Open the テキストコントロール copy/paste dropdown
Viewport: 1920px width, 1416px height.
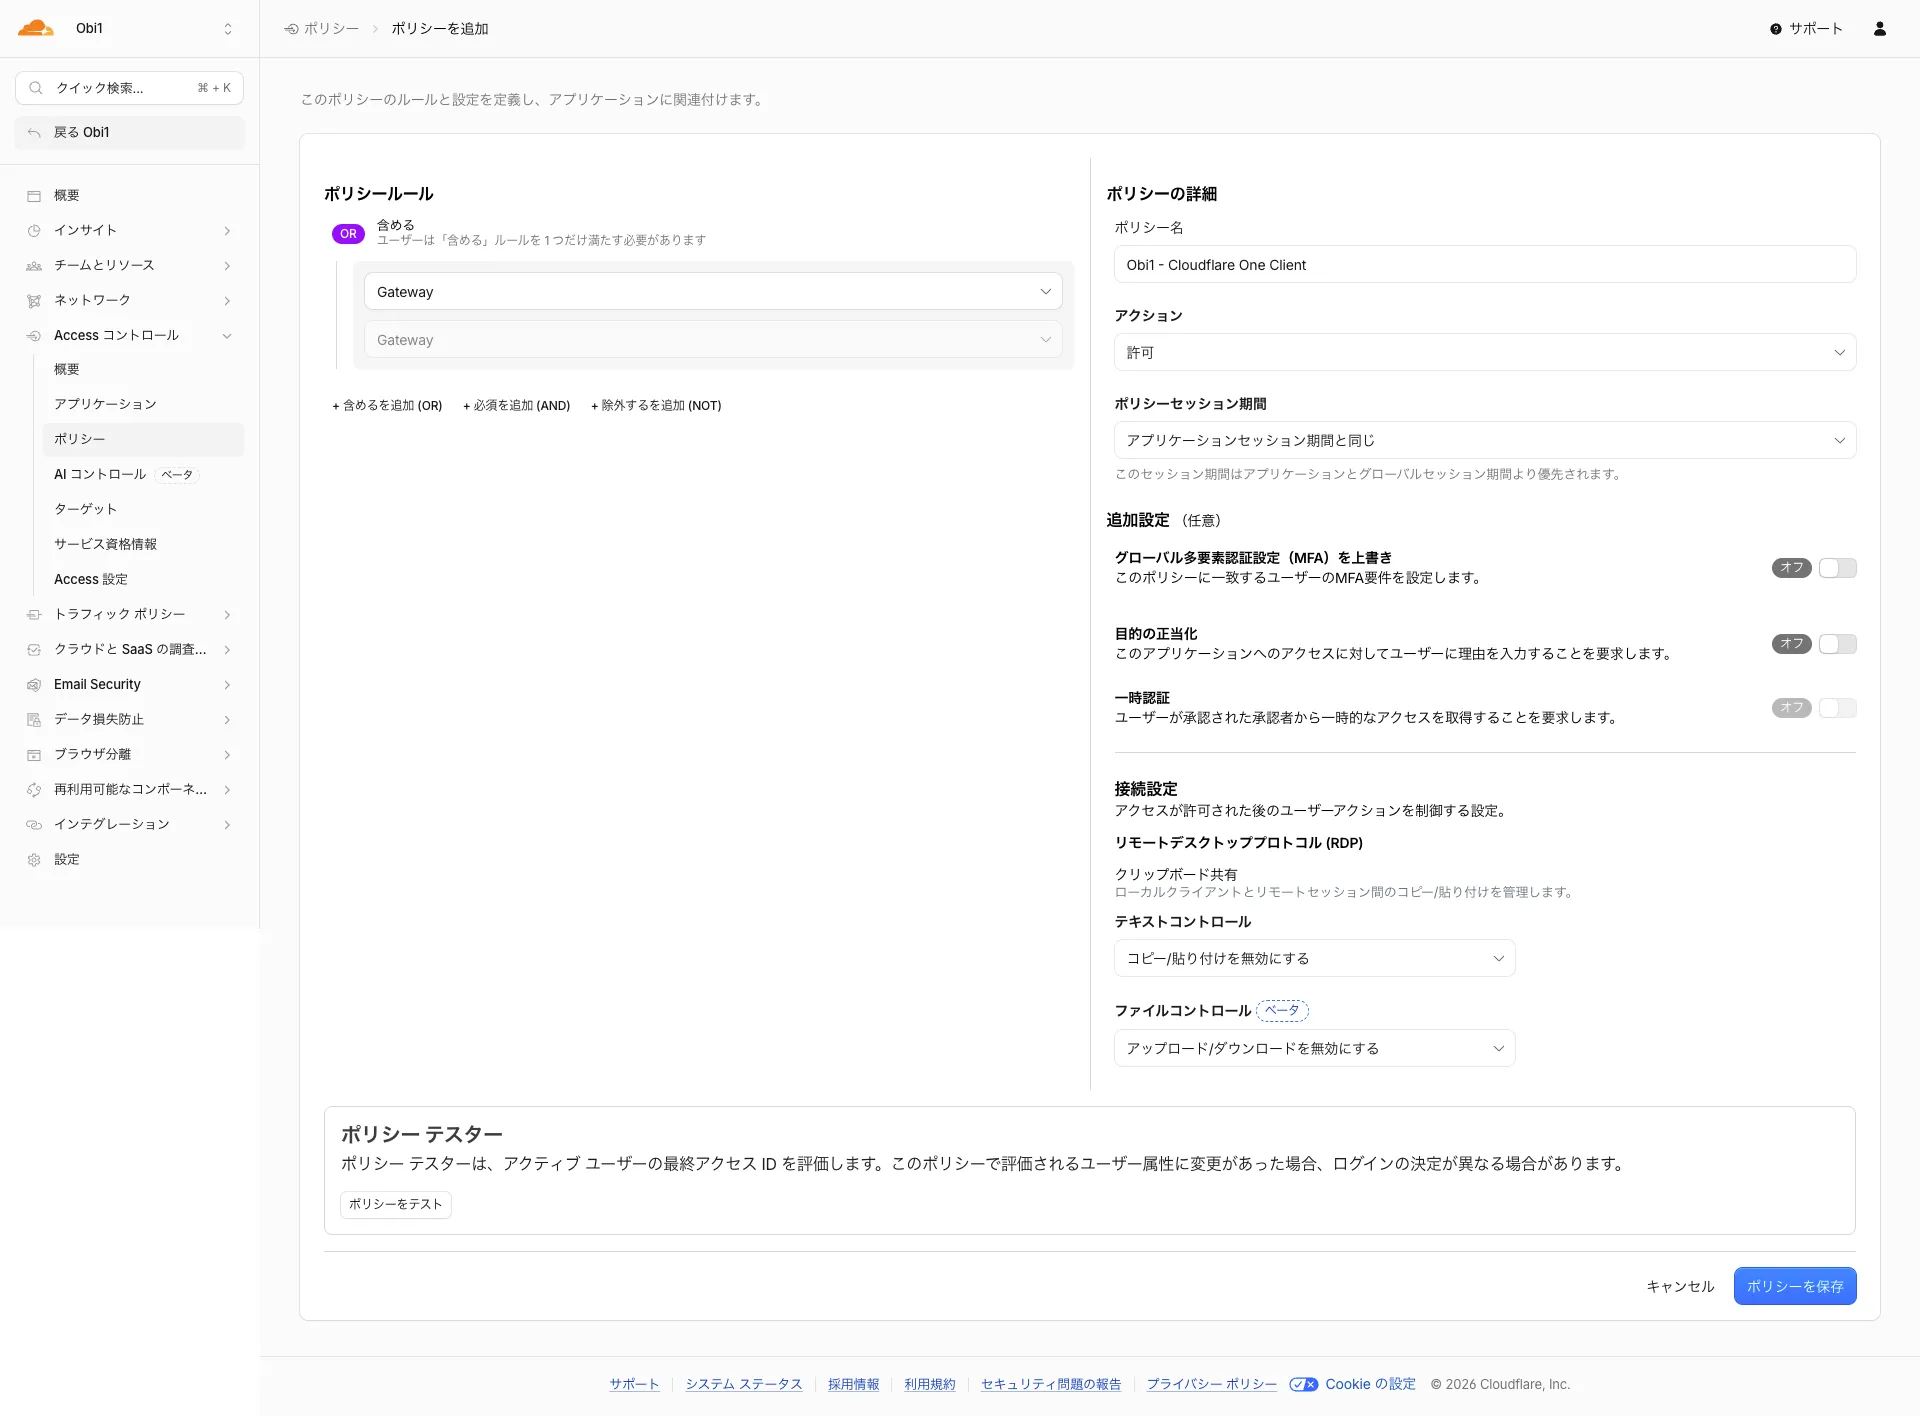1314,958
